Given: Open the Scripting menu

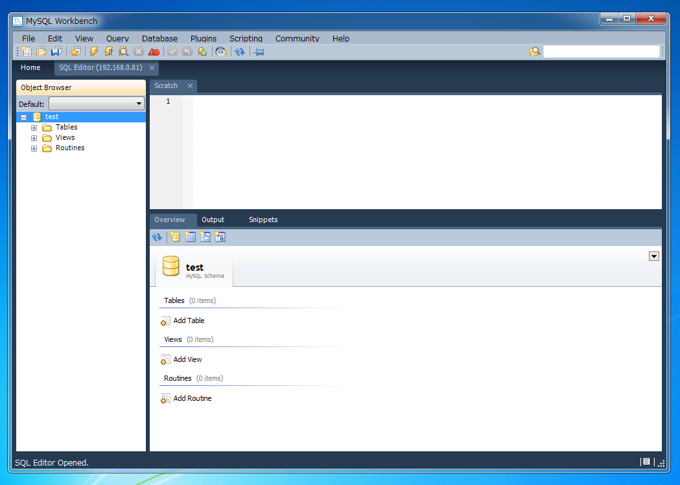Looking at the screenshot, I should coord(246,38).
